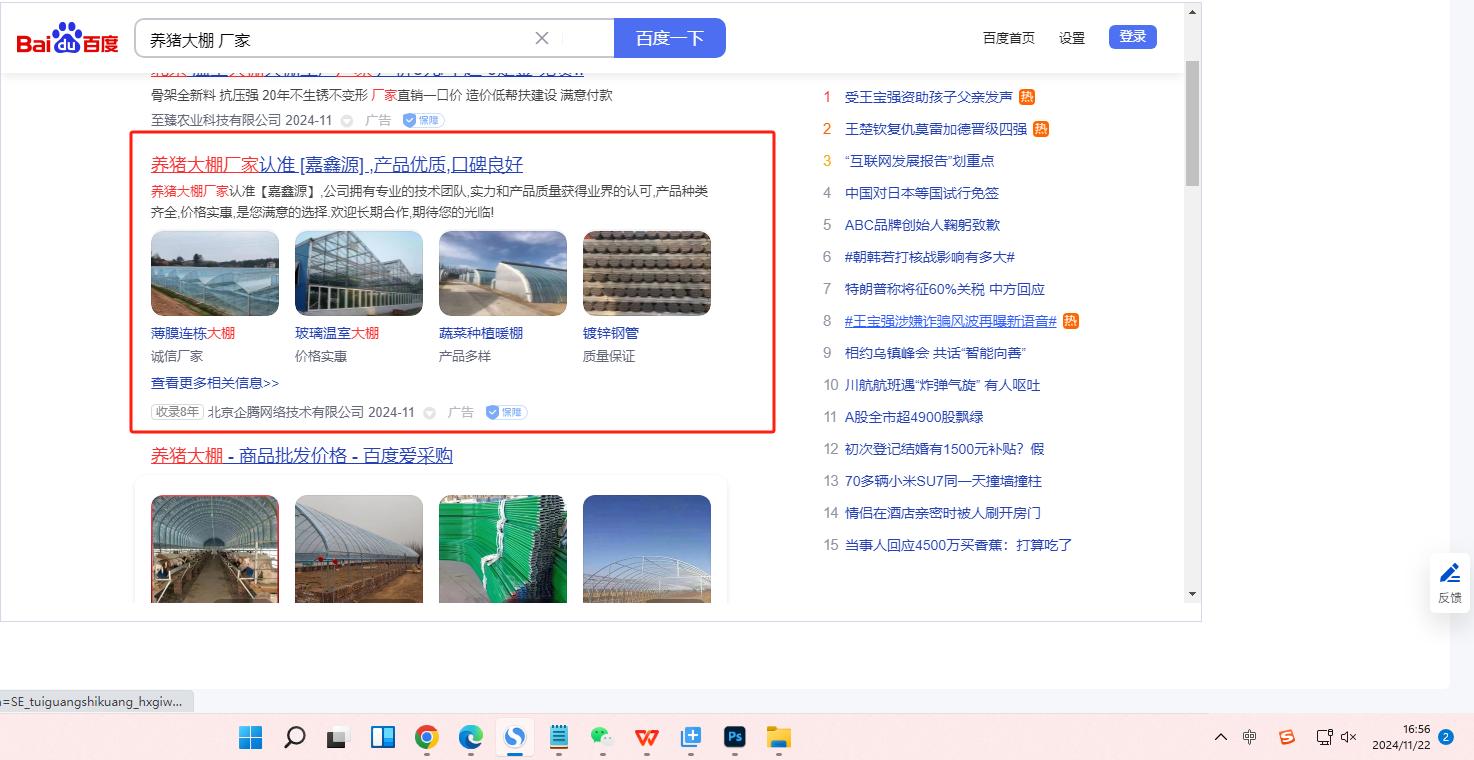Image resolution: width=1474 pixels, height=760 pixels.
Task: Toggle the 中 input language indicator
Action: point(1250,737)
